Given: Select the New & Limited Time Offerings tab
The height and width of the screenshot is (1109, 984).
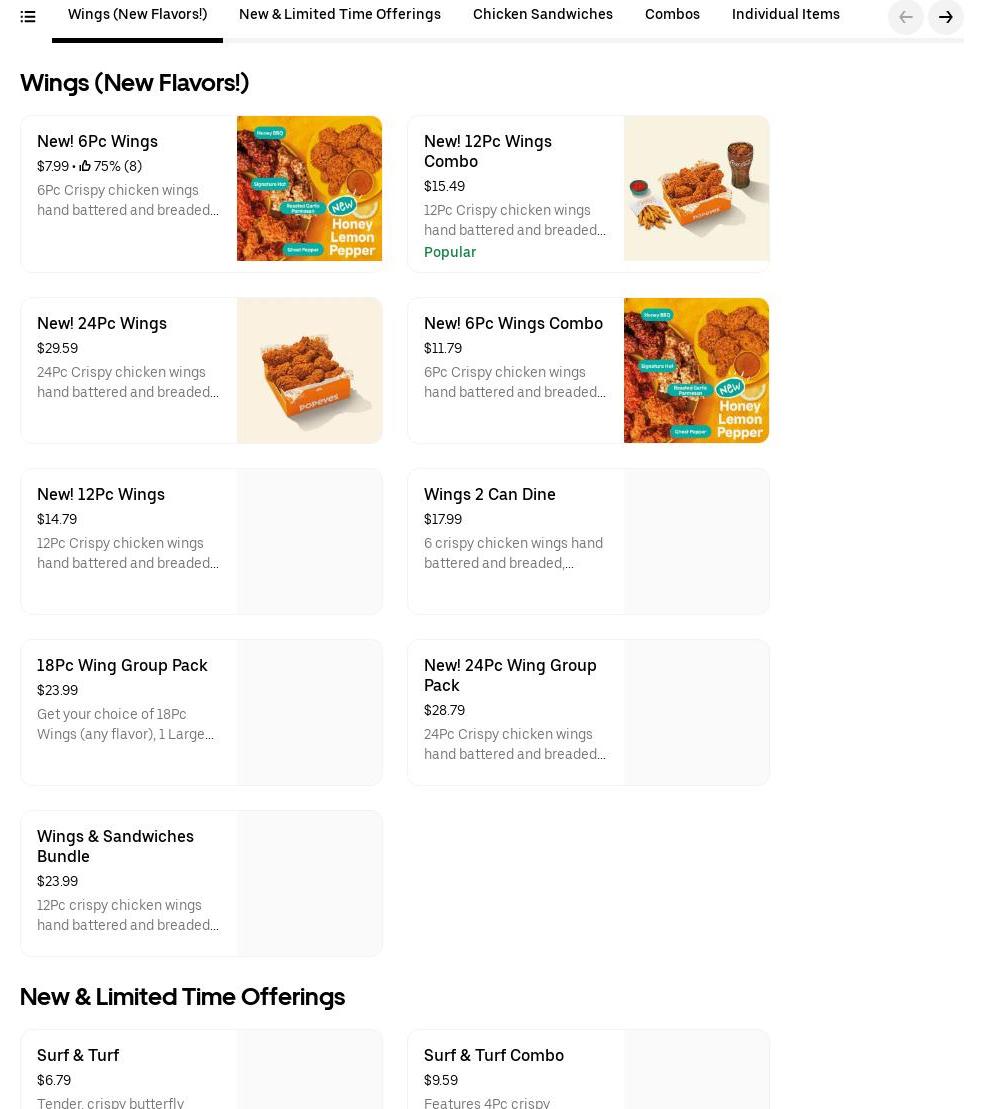Looking at the screenshot, I should [339, 15].
